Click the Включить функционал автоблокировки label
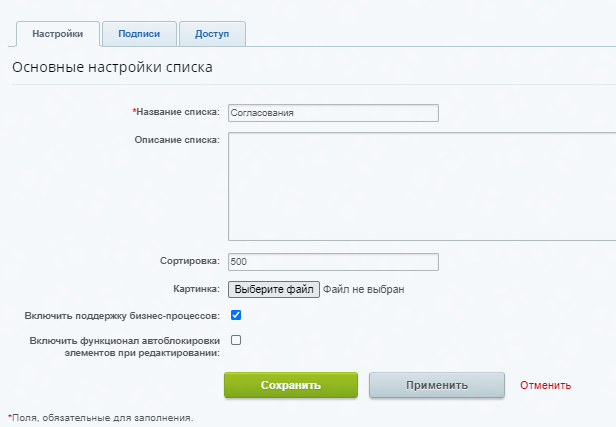 (125, 346)
